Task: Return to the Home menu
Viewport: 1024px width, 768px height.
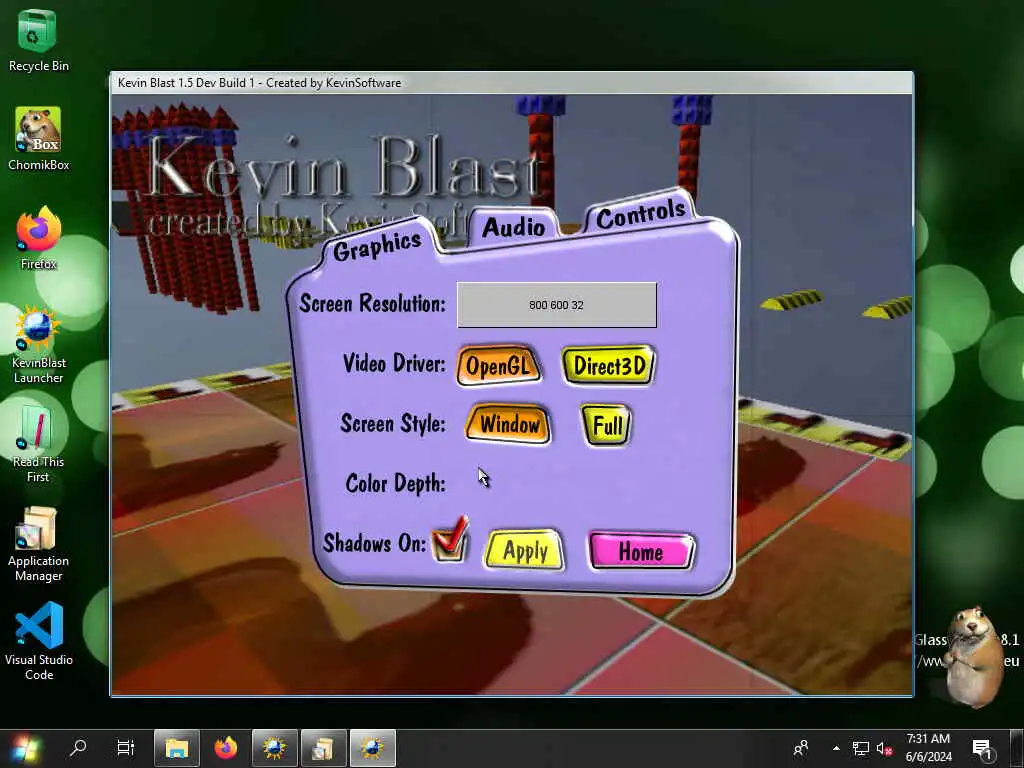Action: [641, 551]
